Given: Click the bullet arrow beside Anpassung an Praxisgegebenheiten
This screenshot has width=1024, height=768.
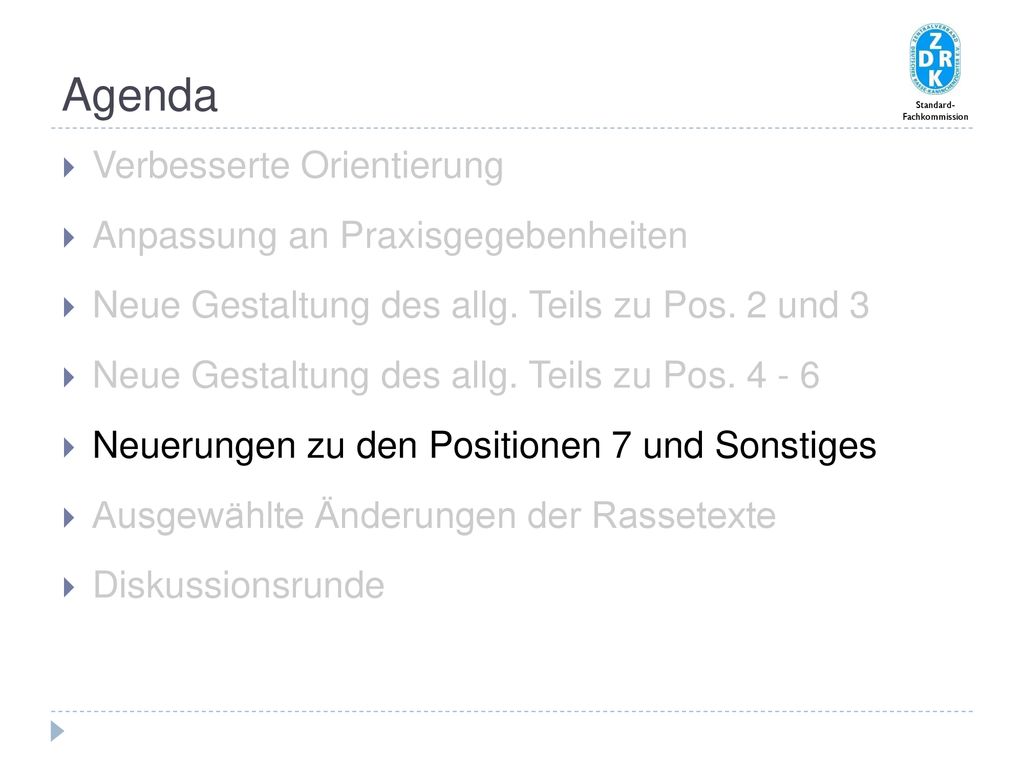Looking at the screenshot, I should [x=69, y=238].
